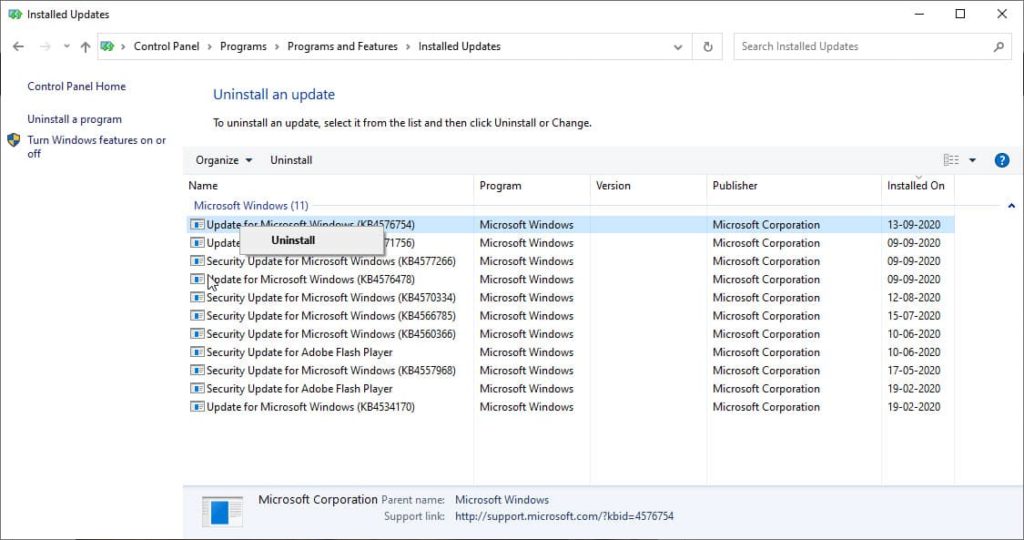Image resolution: width=1024 pixels, height=540 pixels.
Task: Sort by the Publisher column header
Action: coord(793,185)
